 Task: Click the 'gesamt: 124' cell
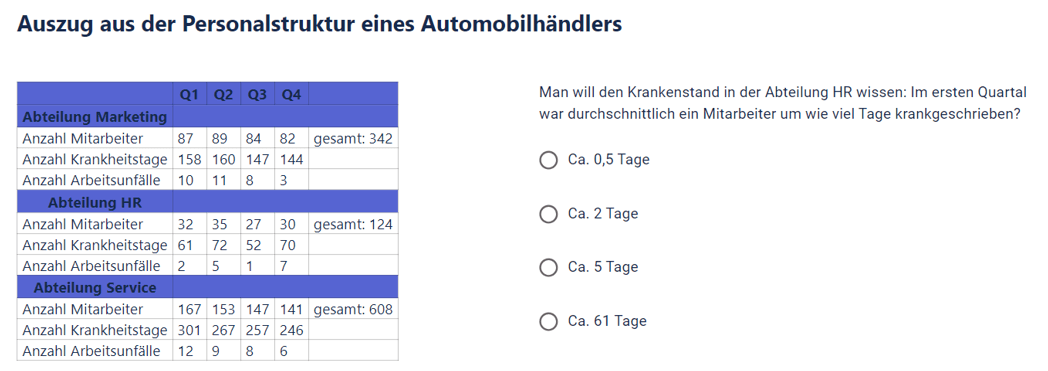tap(354, 225)
